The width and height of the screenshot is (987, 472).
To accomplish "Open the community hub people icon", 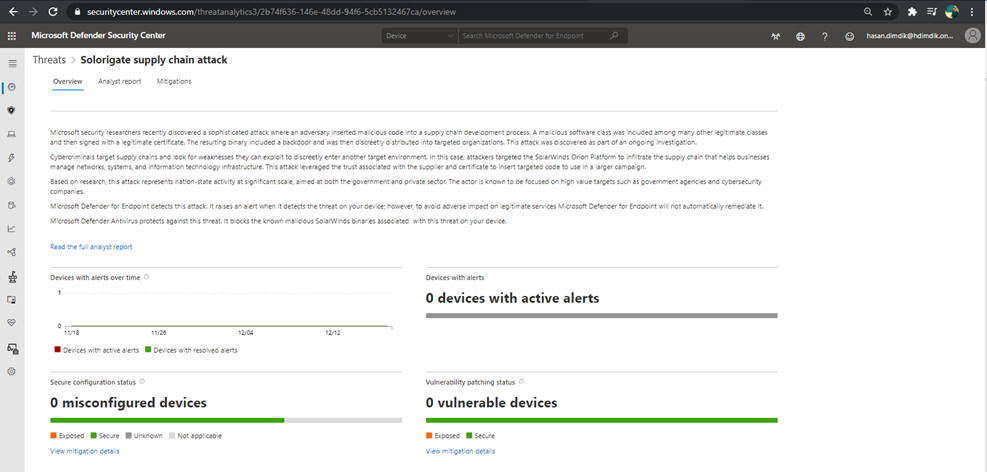I will pyautogui.click(x=776, y=37).
